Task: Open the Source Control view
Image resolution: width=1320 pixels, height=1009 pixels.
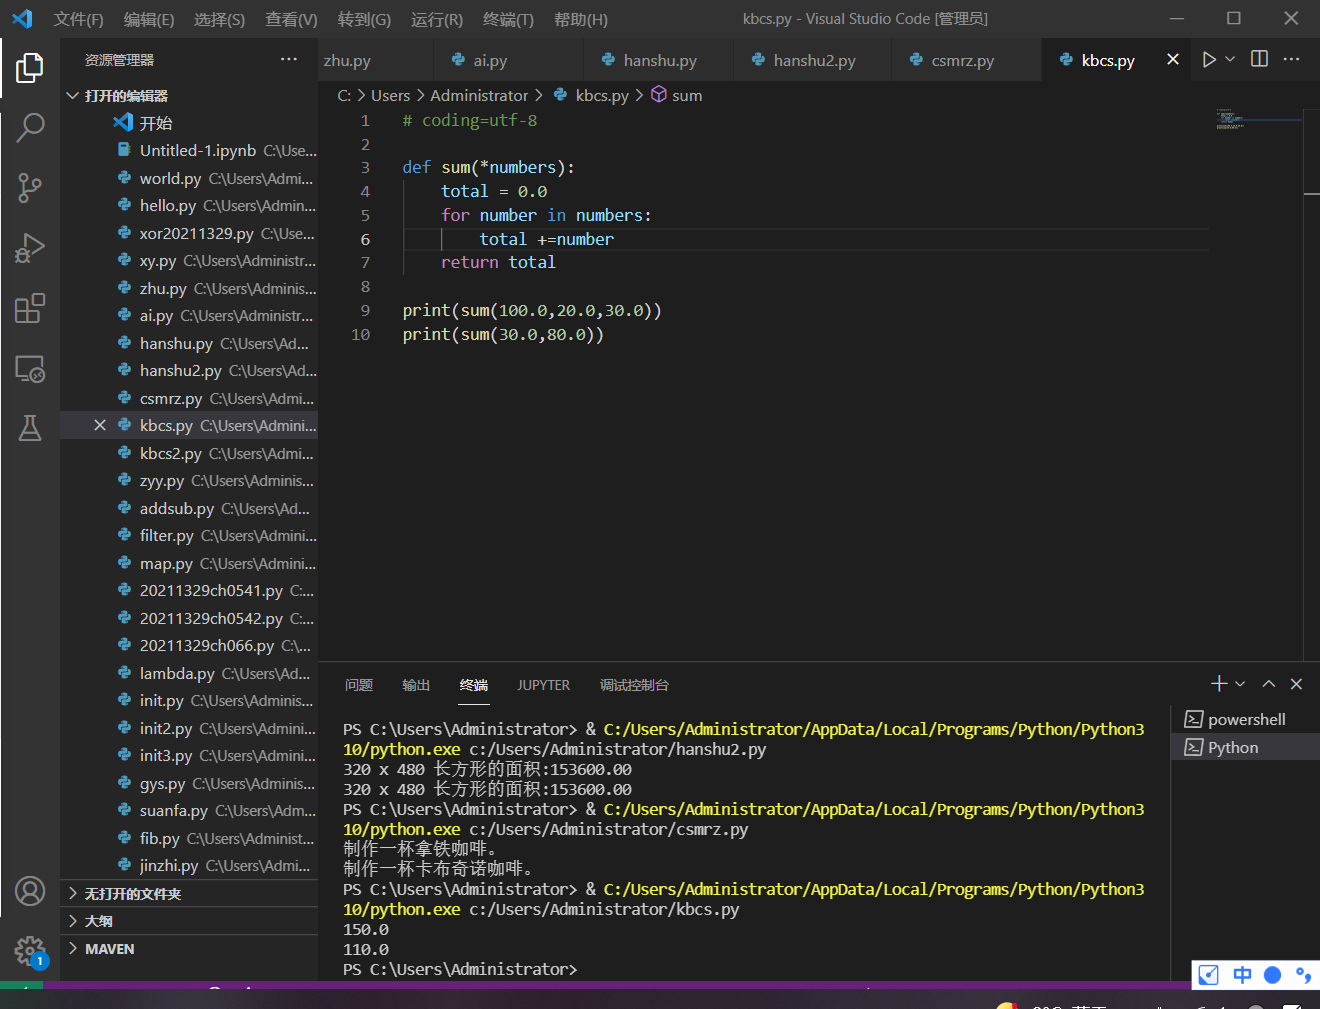Action: pyautogui.click(x=30, y=187)
